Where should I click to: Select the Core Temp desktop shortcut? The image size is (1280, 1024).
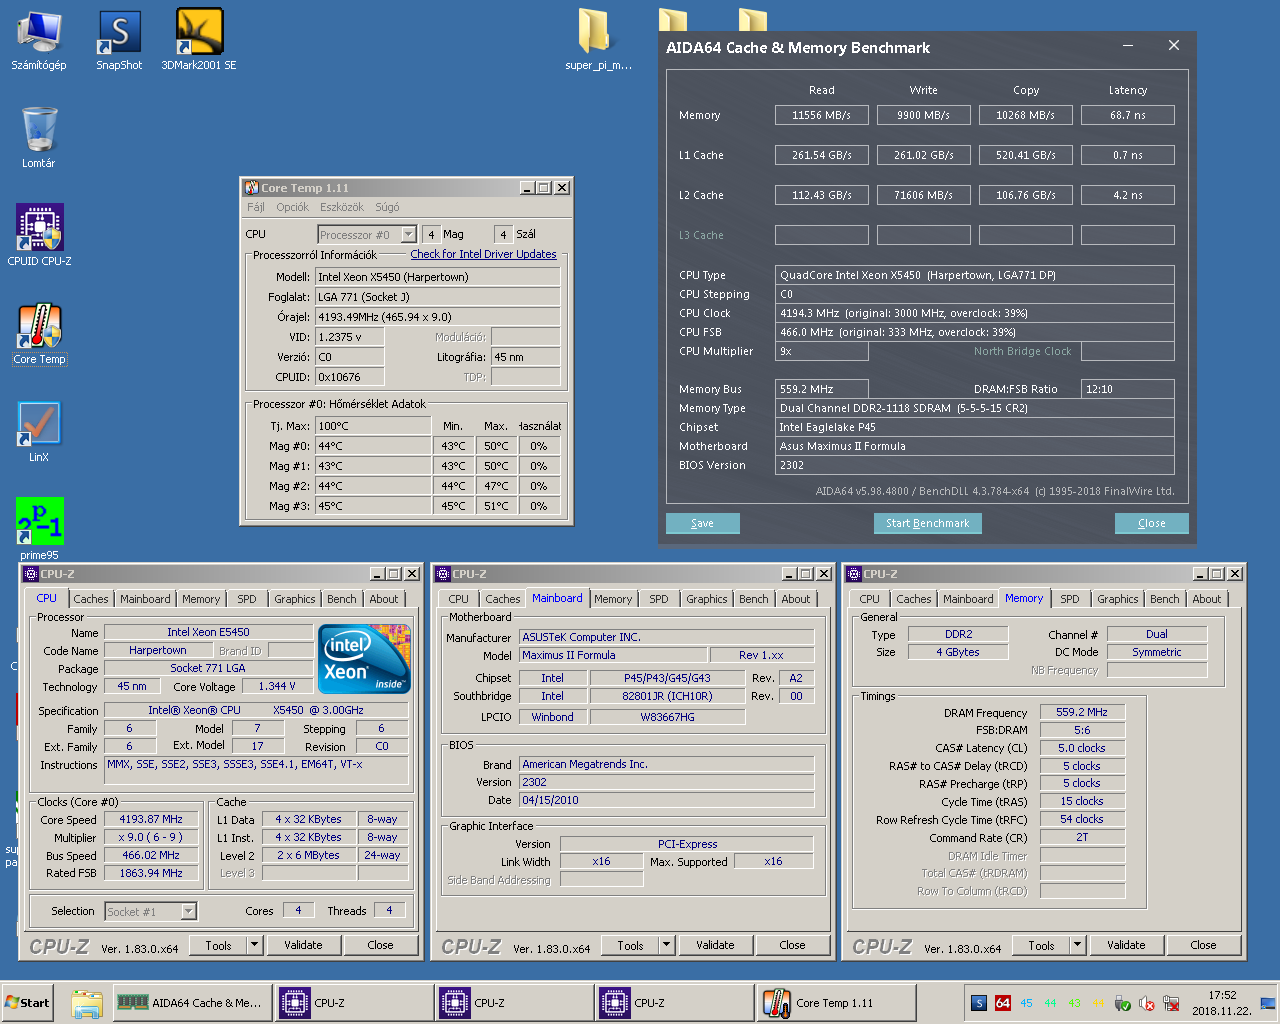point(39,333)
